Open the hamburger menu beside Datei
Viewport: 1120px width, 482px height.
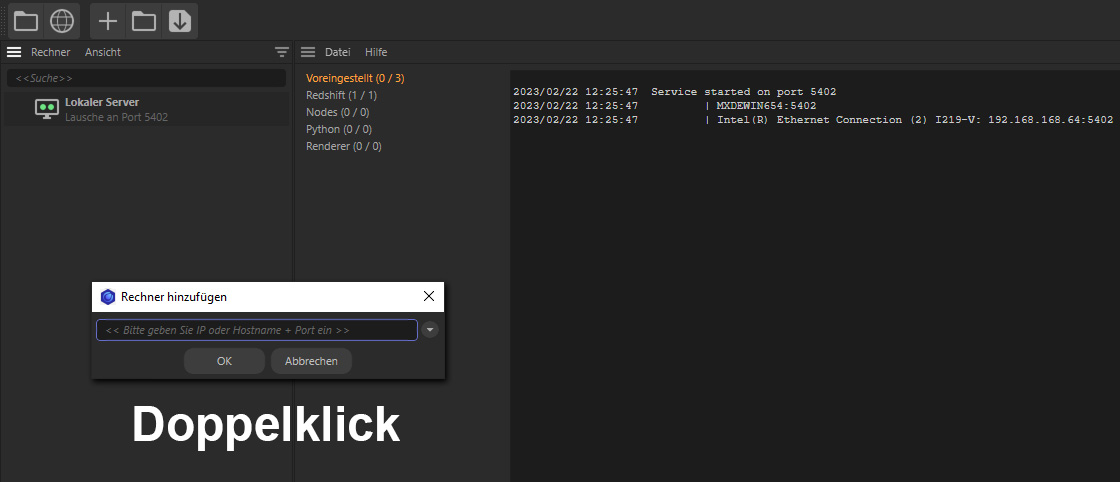tap(308, 52)
